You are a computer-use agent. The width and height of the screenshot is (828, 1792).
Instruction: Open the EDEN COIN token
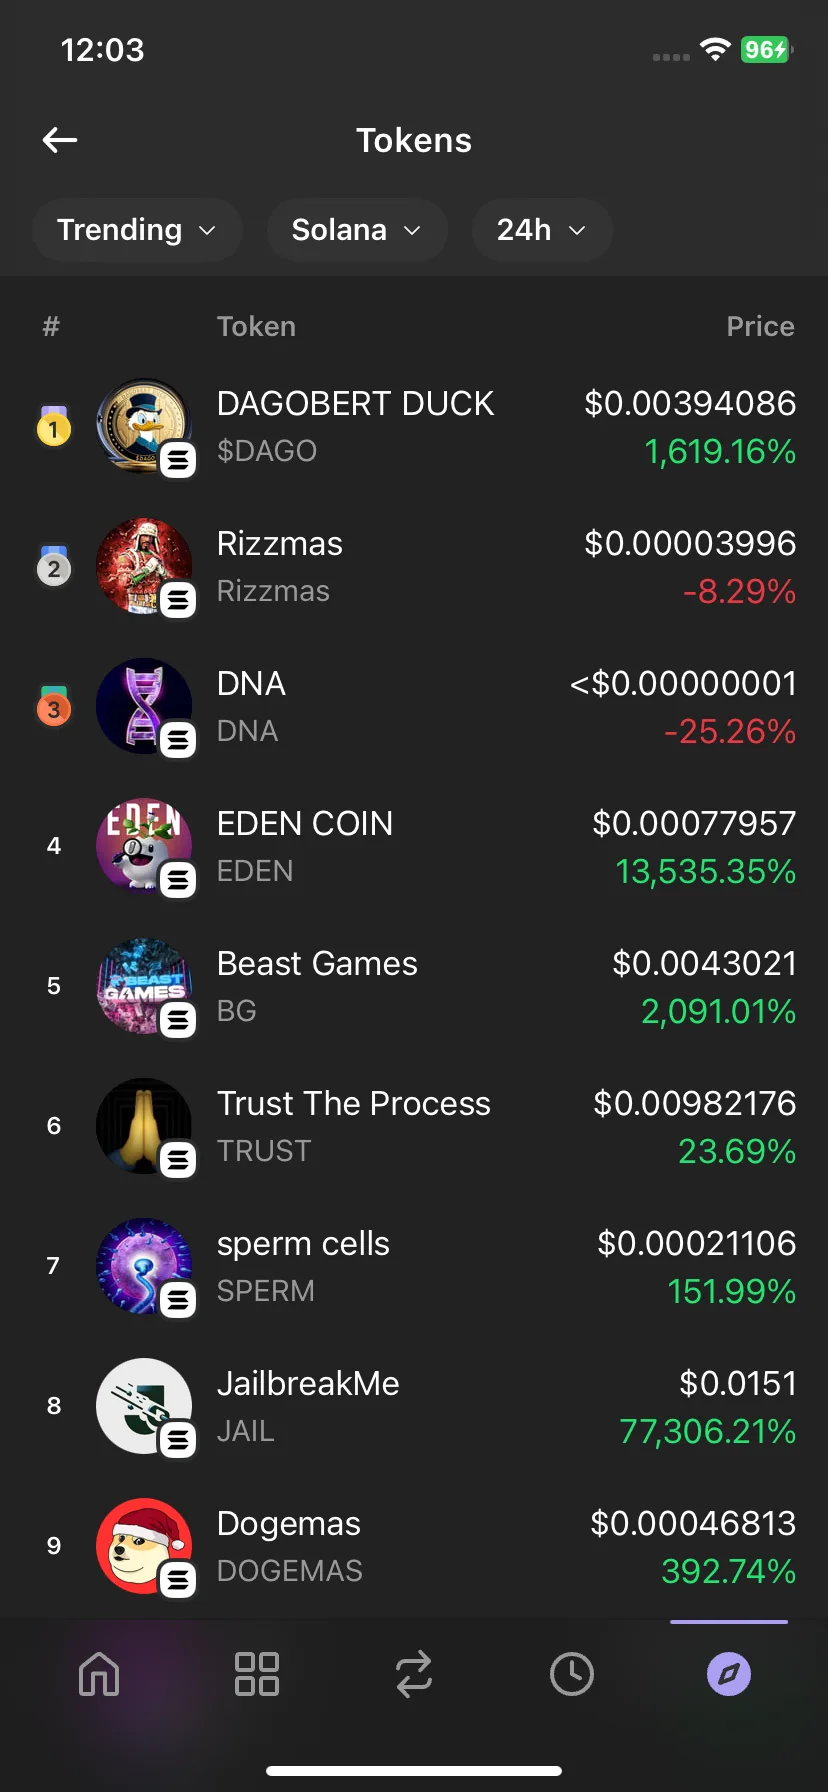pyautogui.click(x=414, y=846)
